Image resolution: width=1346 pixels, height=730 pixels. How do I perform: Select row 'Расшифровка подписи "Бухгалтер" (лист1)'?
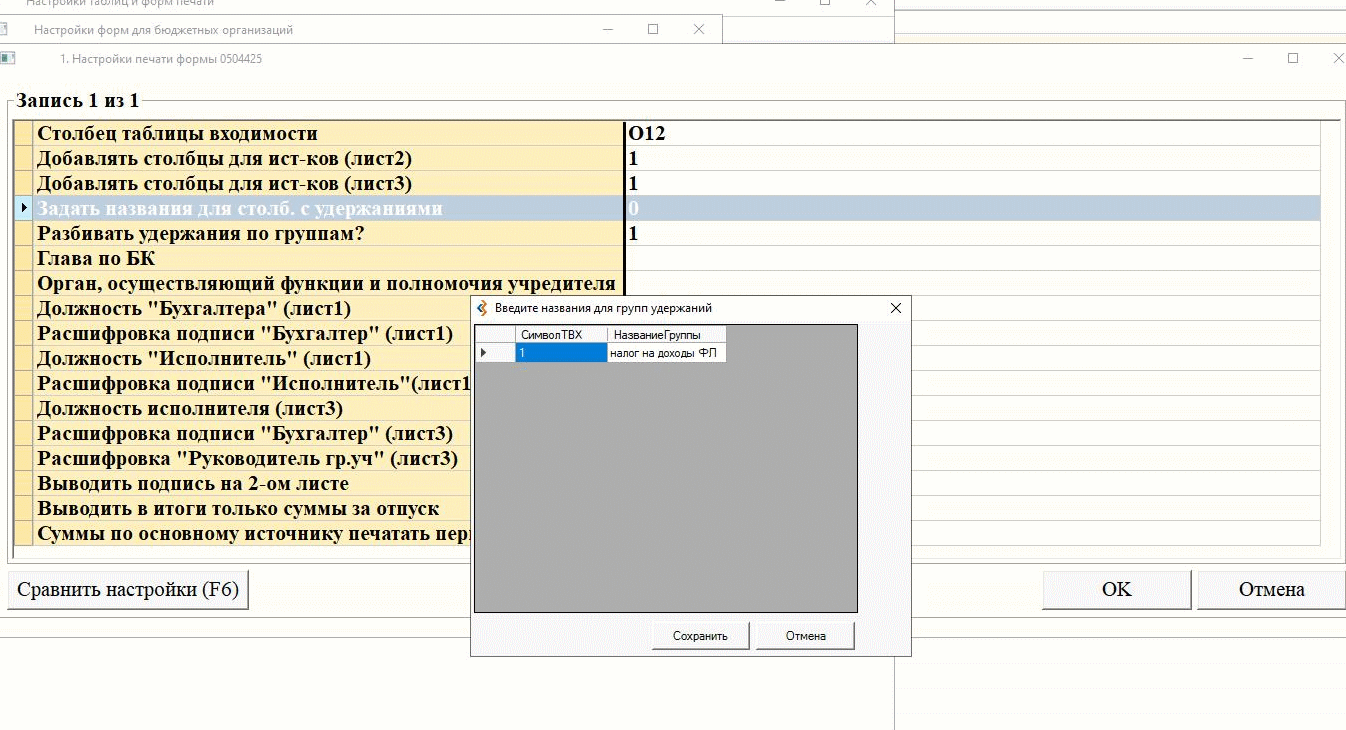click(x=252, y=334)
